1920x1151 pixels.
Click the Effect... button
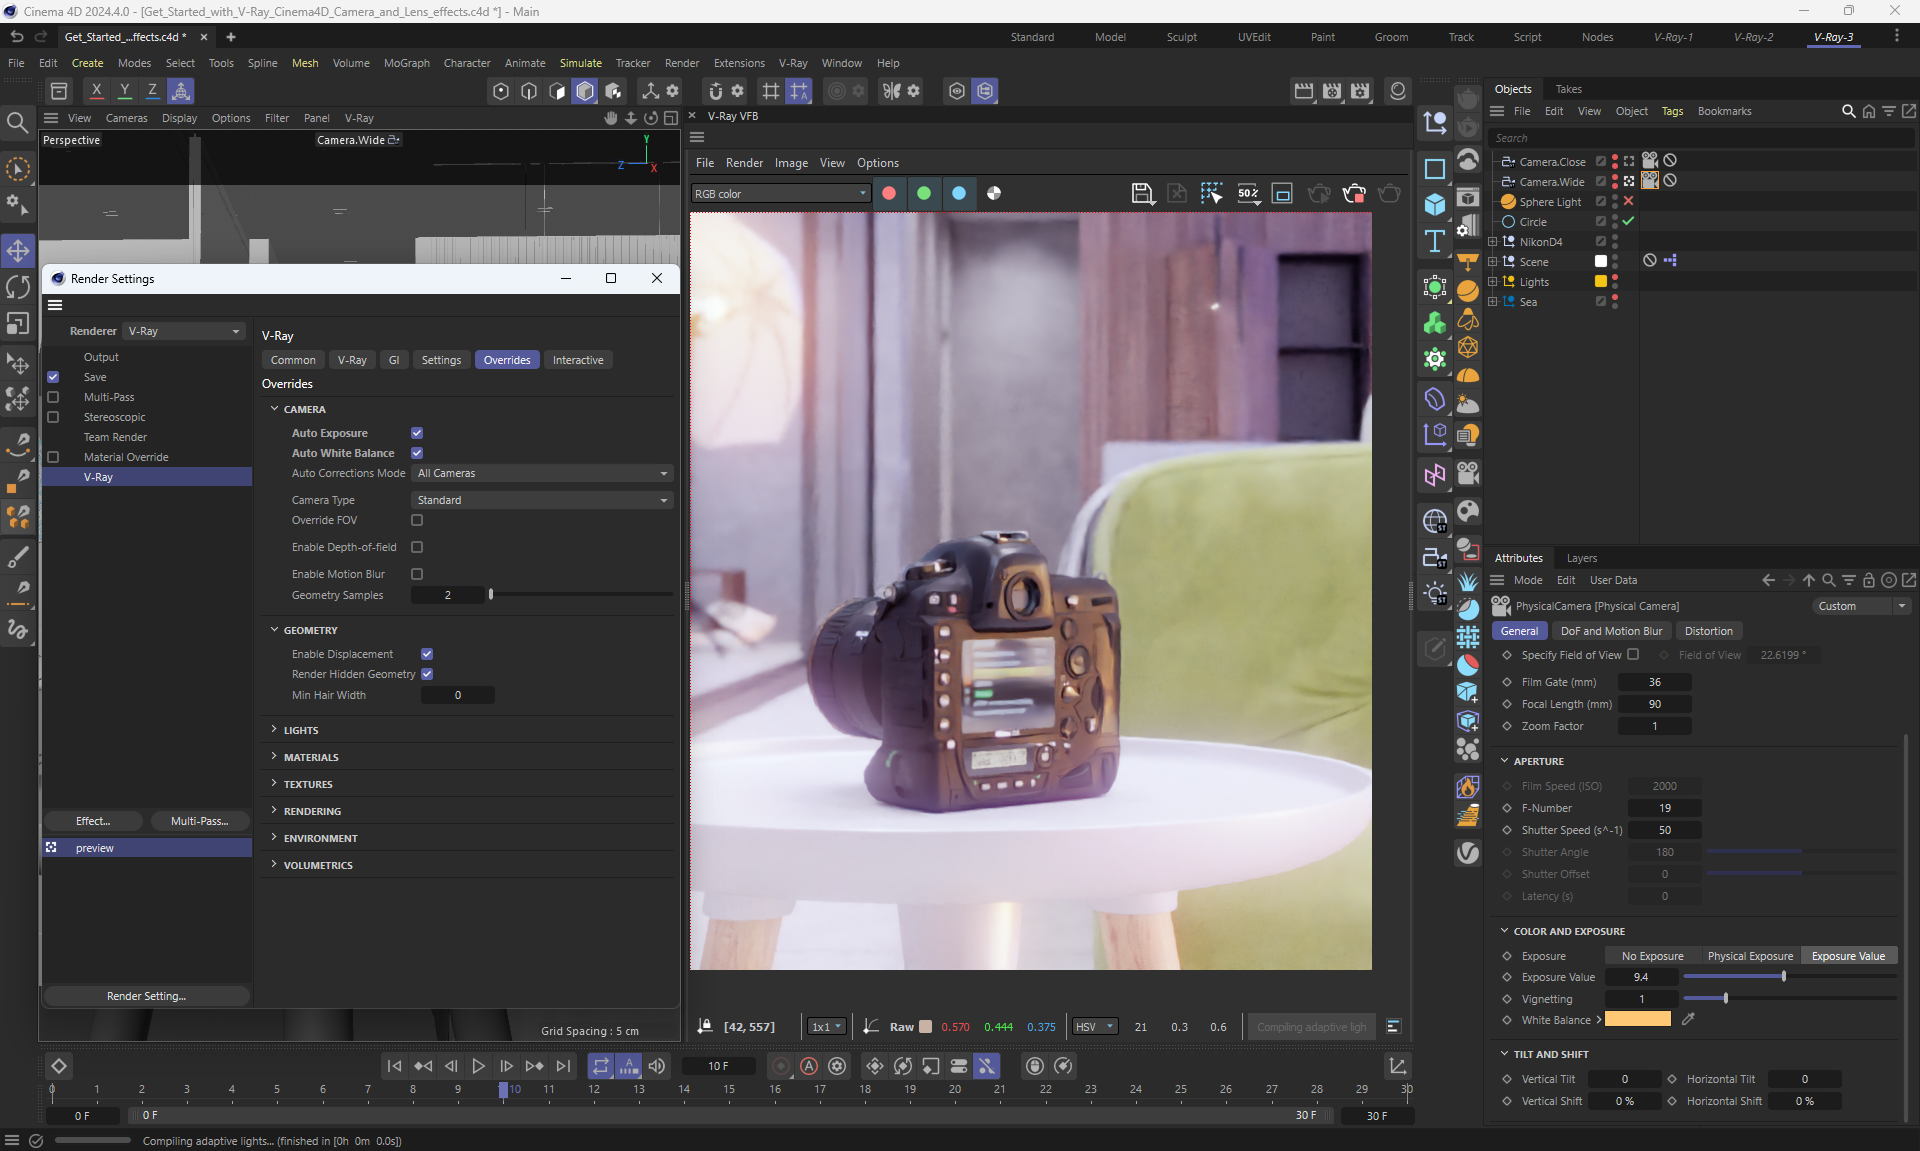pos(93,821)
